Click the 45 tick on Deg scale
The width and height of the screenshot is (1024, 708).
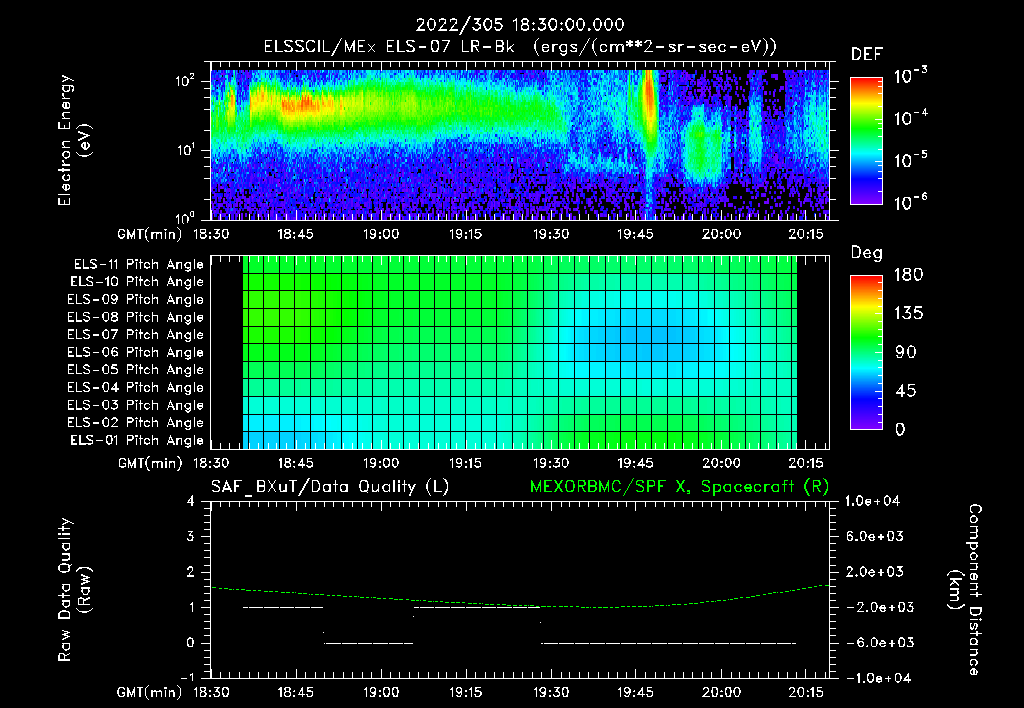click(x=906, y=391)
